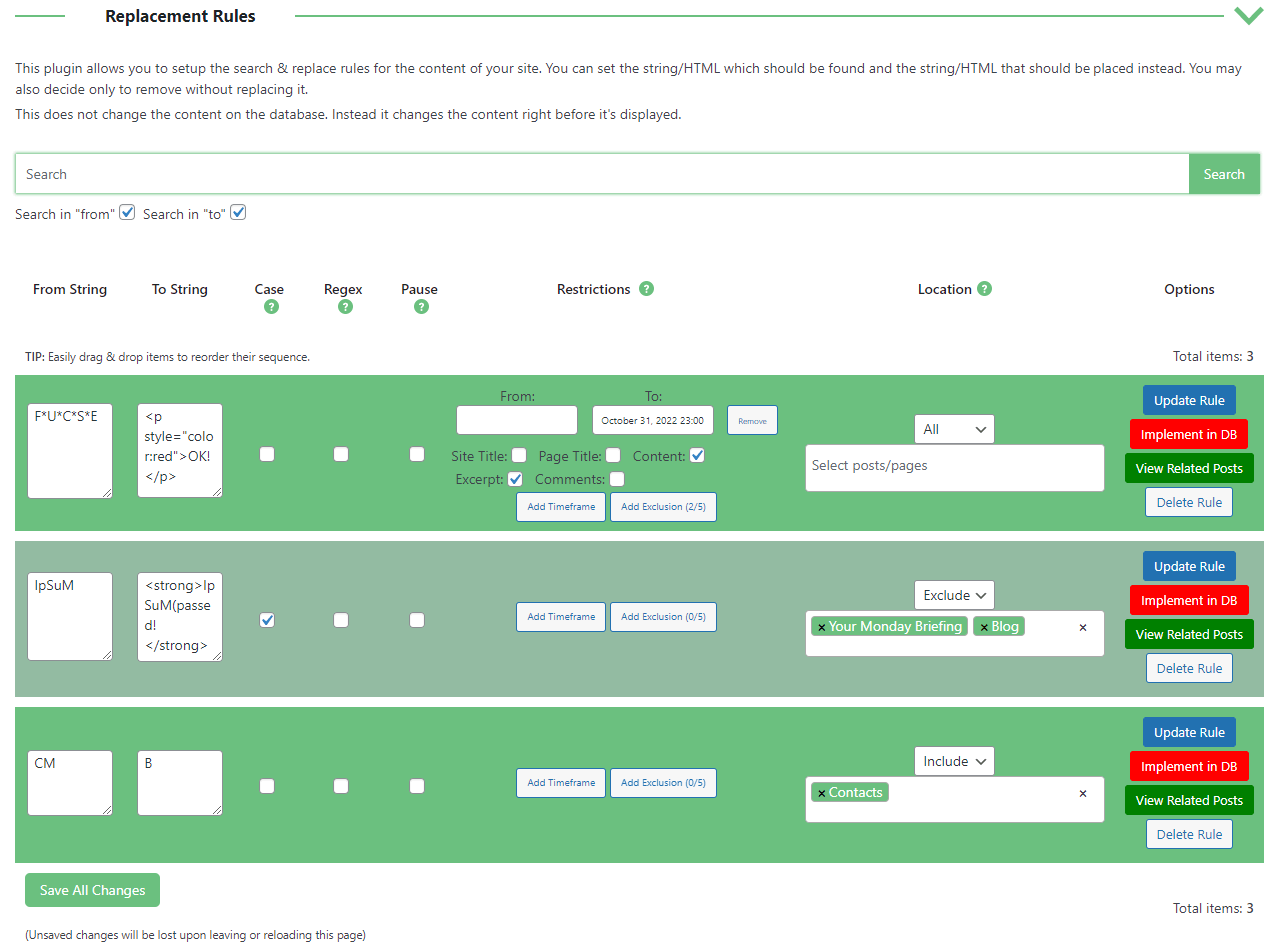
Task: Click Save All Changes button
Action: click(x=92, y=890)
